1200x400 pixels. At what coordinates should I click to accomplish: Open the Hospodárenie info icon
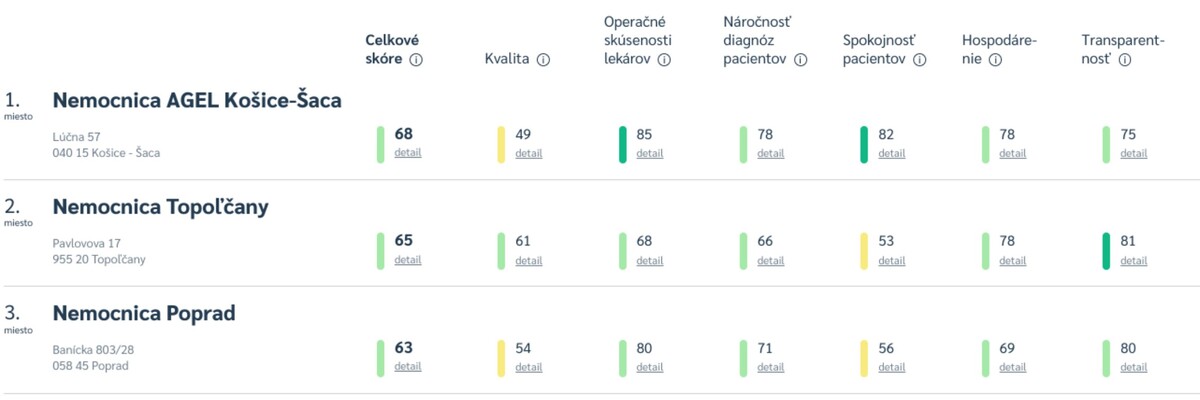click(x=995, y=60)
